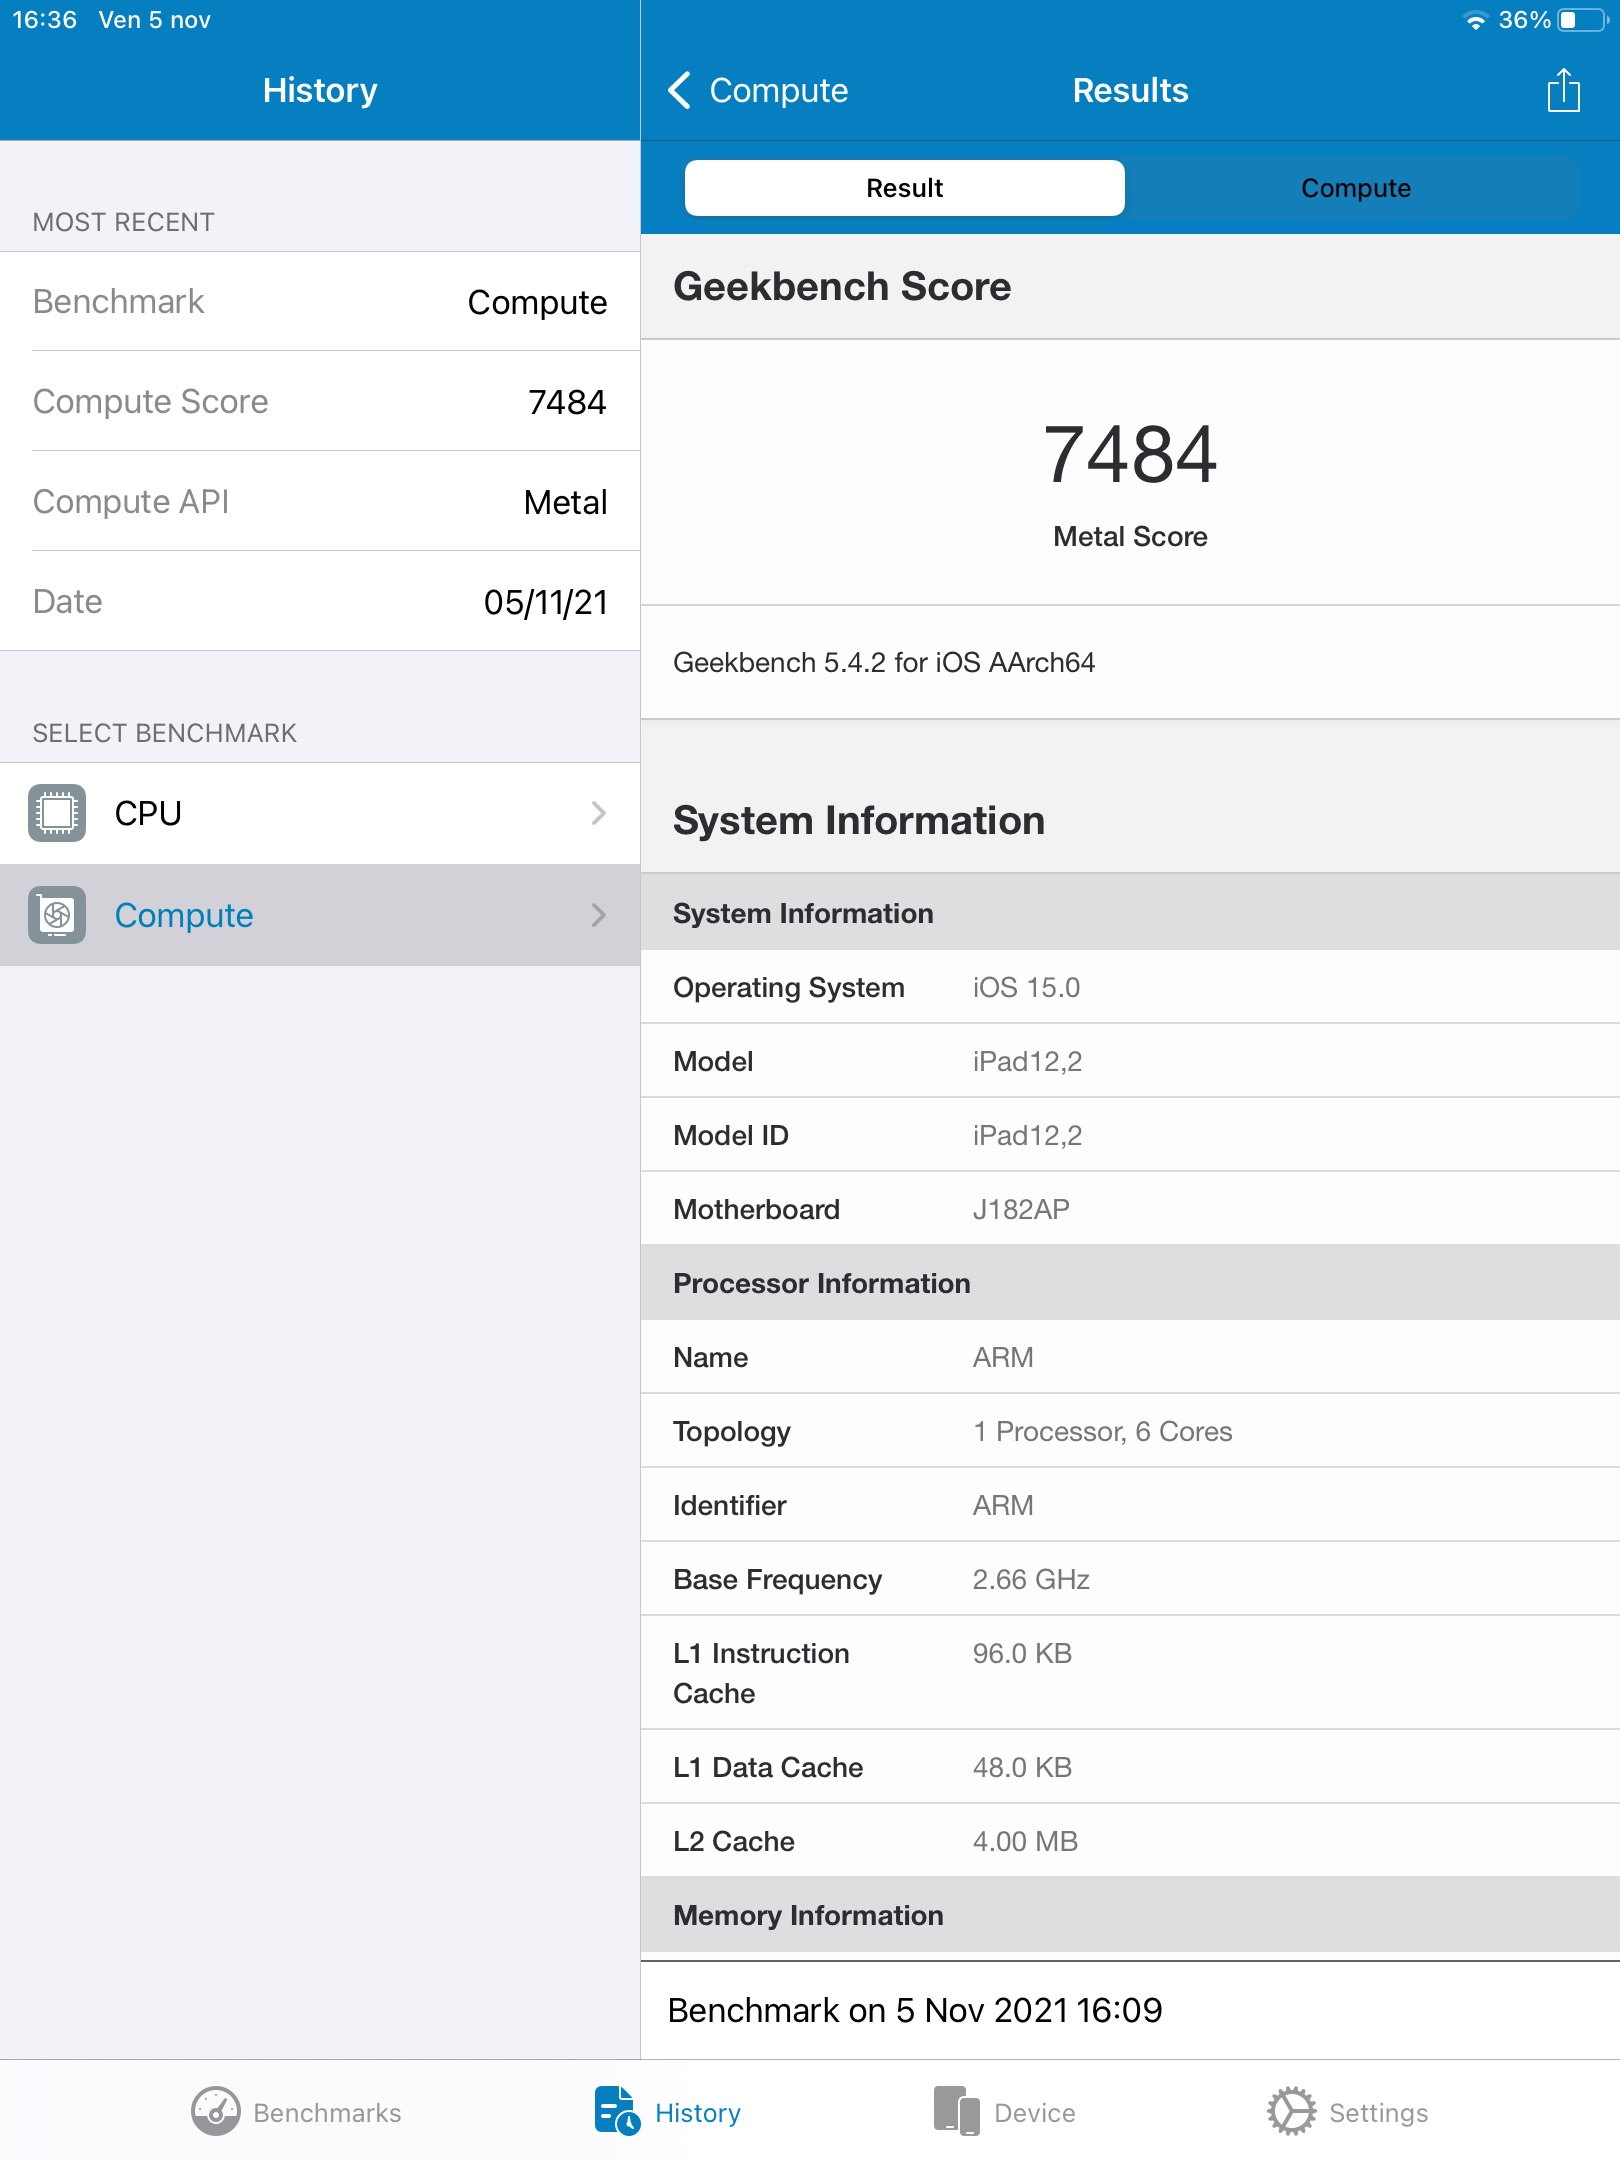Tap the 7484 Metal Score value
The height and width of the screenshot is (2160, 1620).
pyautogui.click(x=1130, y=456)
